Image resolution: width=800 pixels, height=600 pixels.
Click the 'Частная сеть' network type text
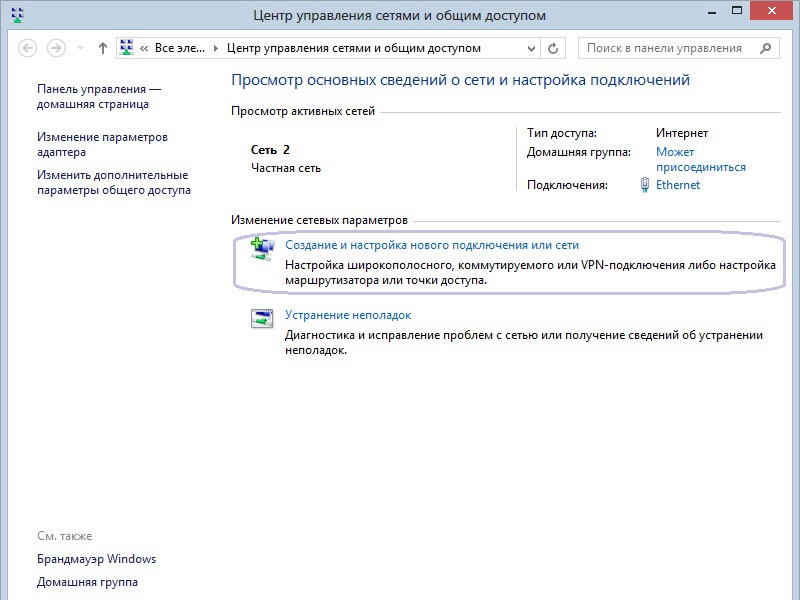click(286, 168)
